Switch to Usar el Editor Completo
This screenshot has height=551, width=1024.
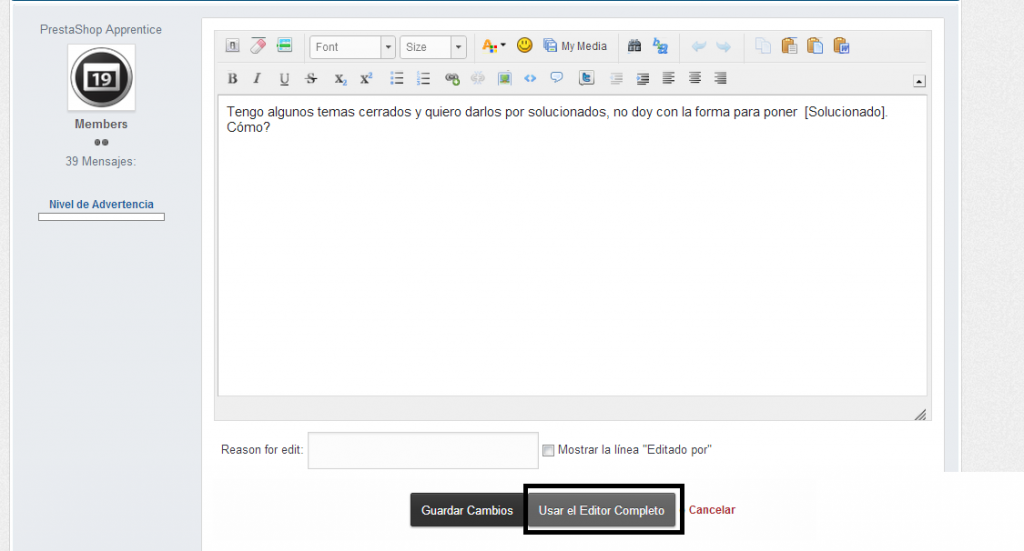601,510
